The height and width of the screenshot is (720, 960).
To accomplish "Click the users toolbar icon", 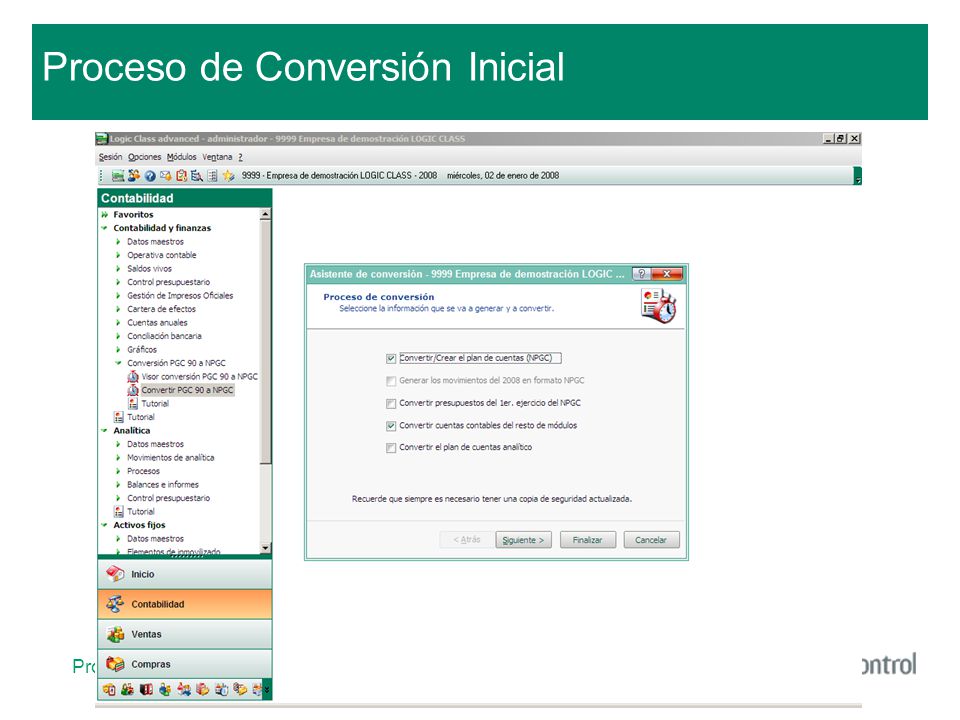I will [x=134, y=176].
